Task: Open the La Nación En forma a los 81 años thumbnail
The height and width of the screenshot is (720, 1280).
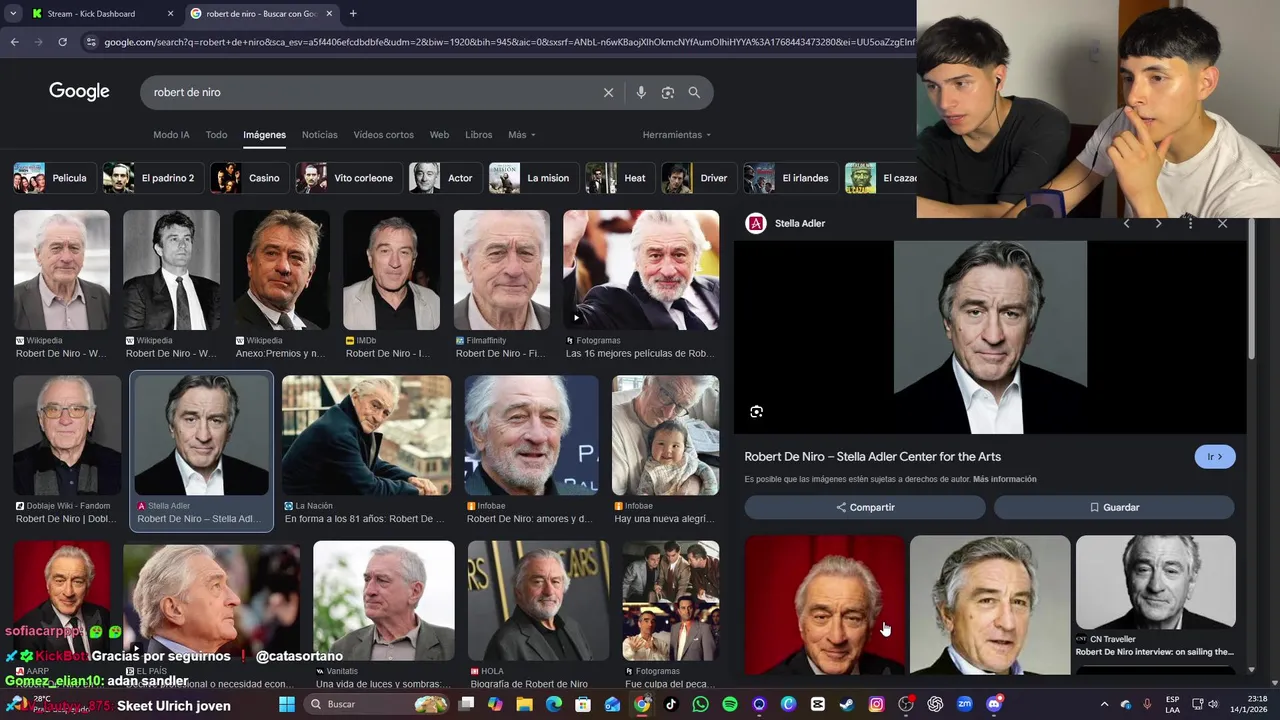Action: 366,435
